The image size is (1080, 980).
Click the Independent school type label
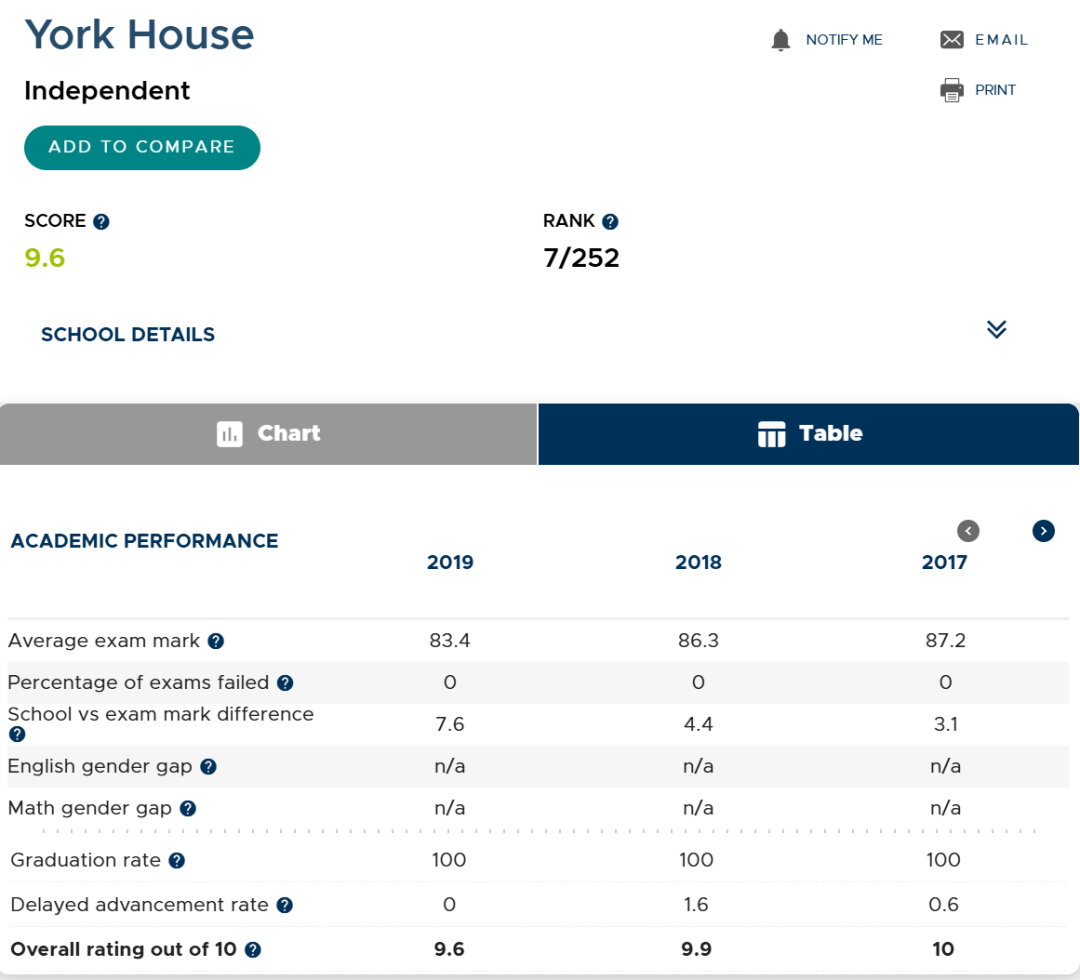[x=107, y=91]
